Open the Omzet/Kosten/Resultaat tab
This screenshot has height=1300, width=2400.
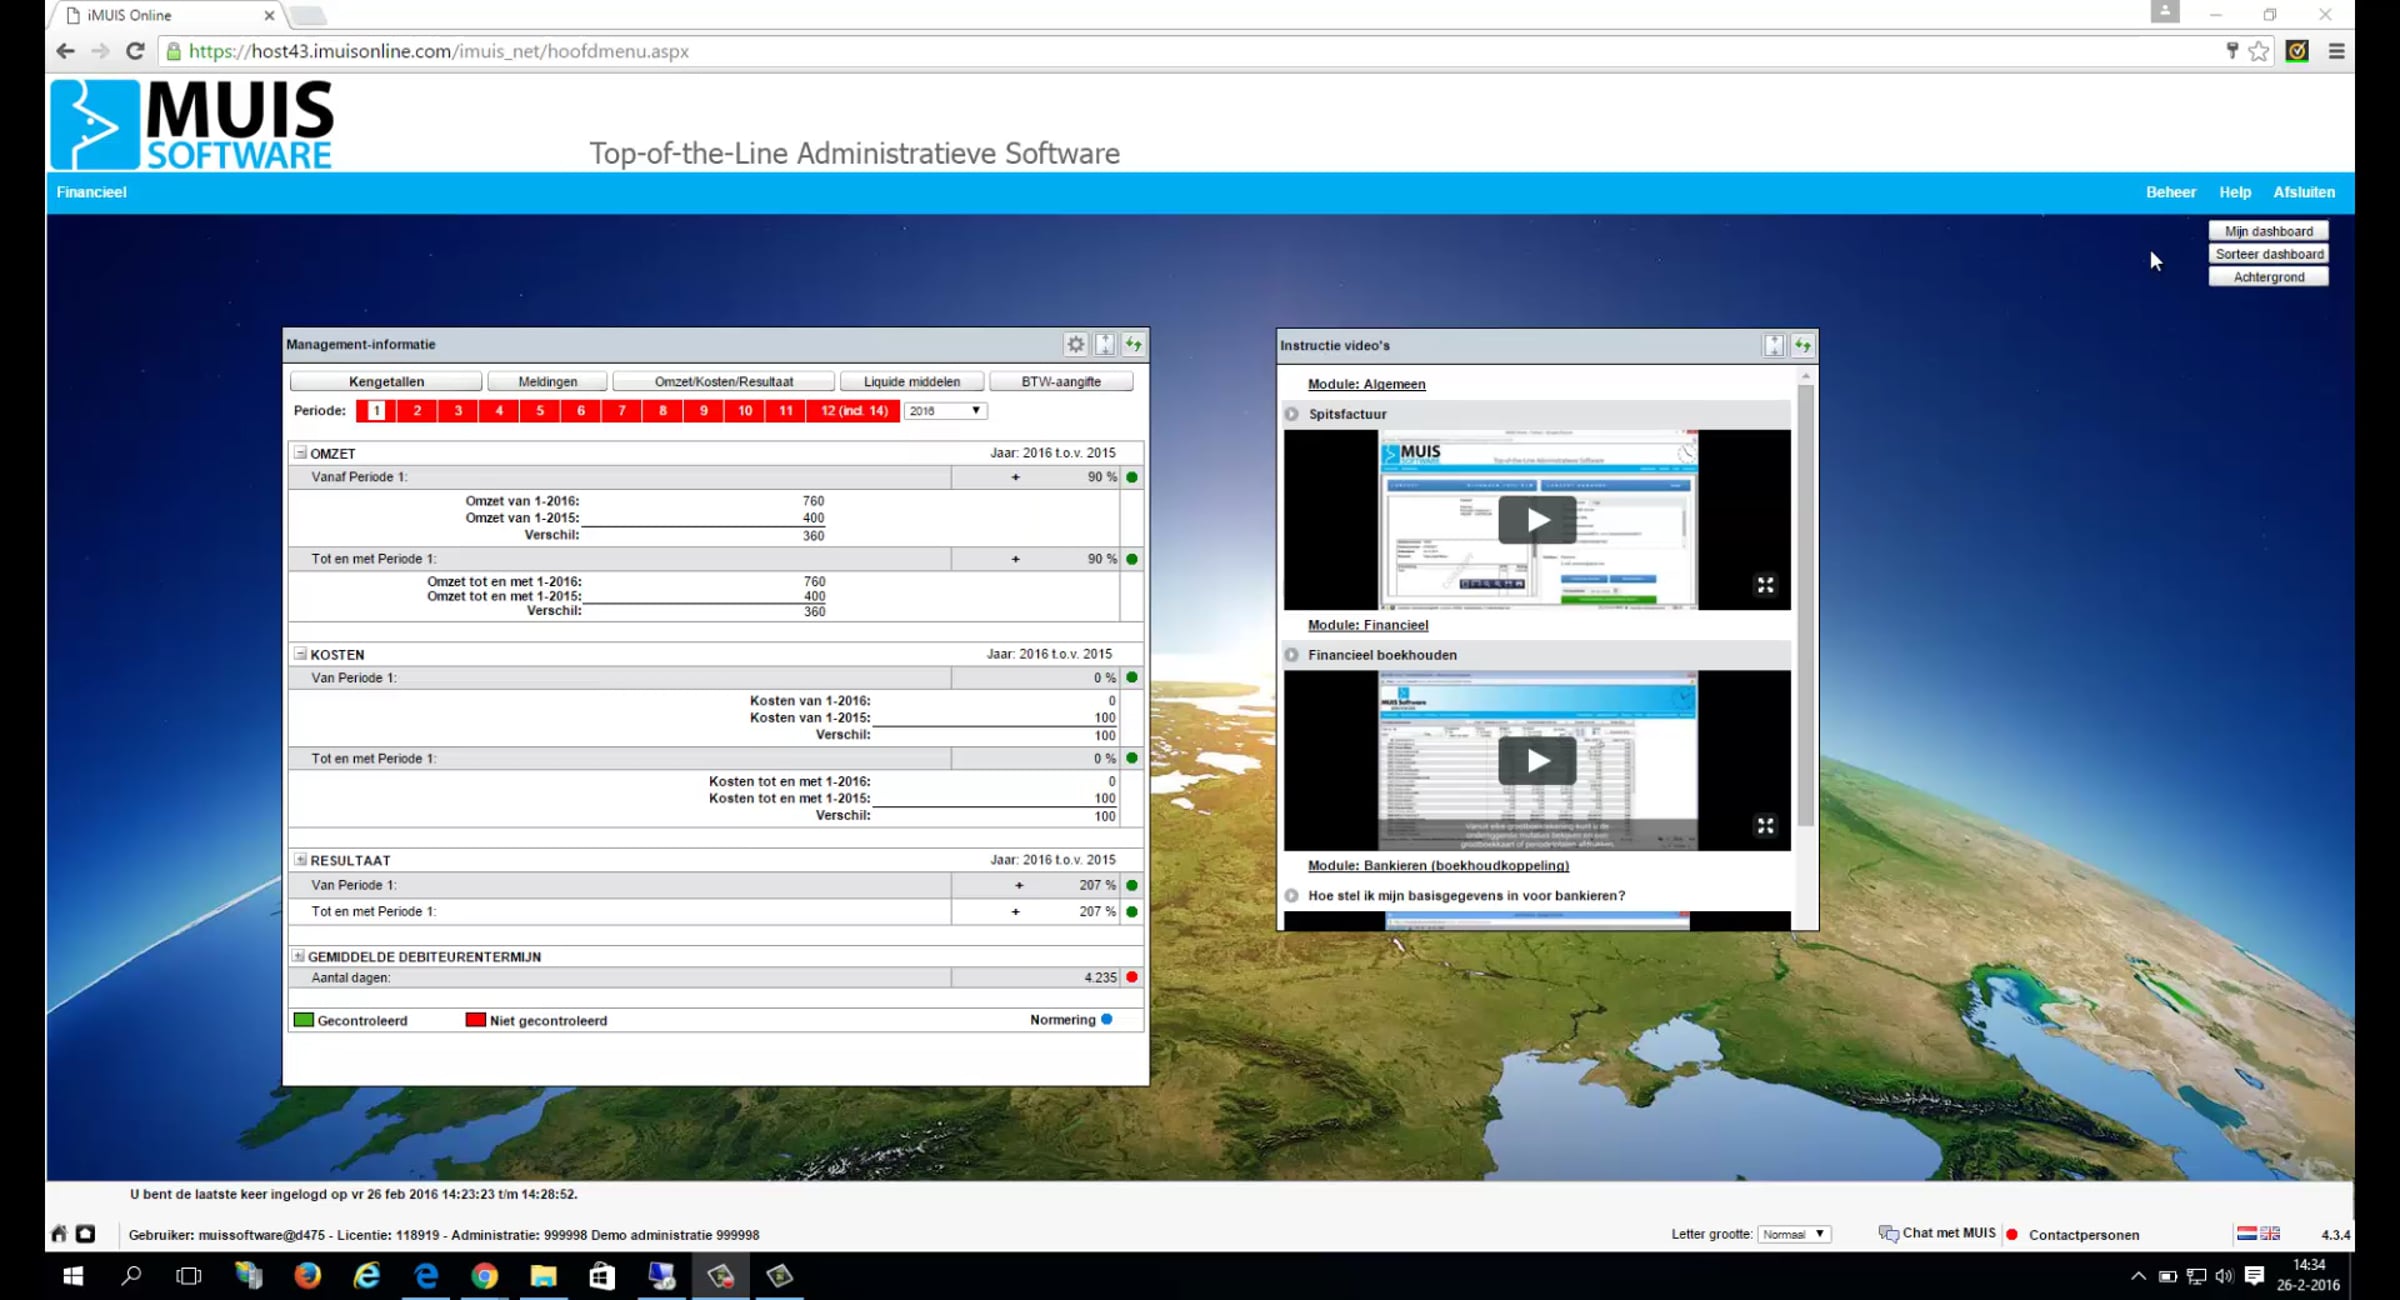point(724,381)
